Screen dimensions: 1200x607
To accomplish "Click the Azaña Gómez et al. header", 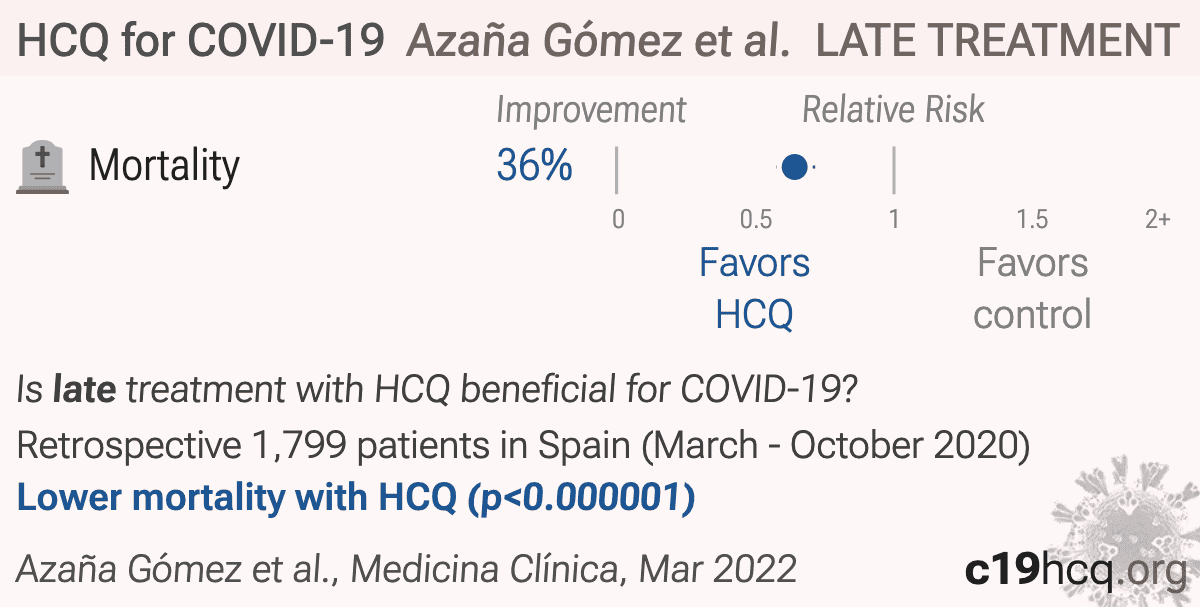I will pyautogui.click(x=600, y=42).
